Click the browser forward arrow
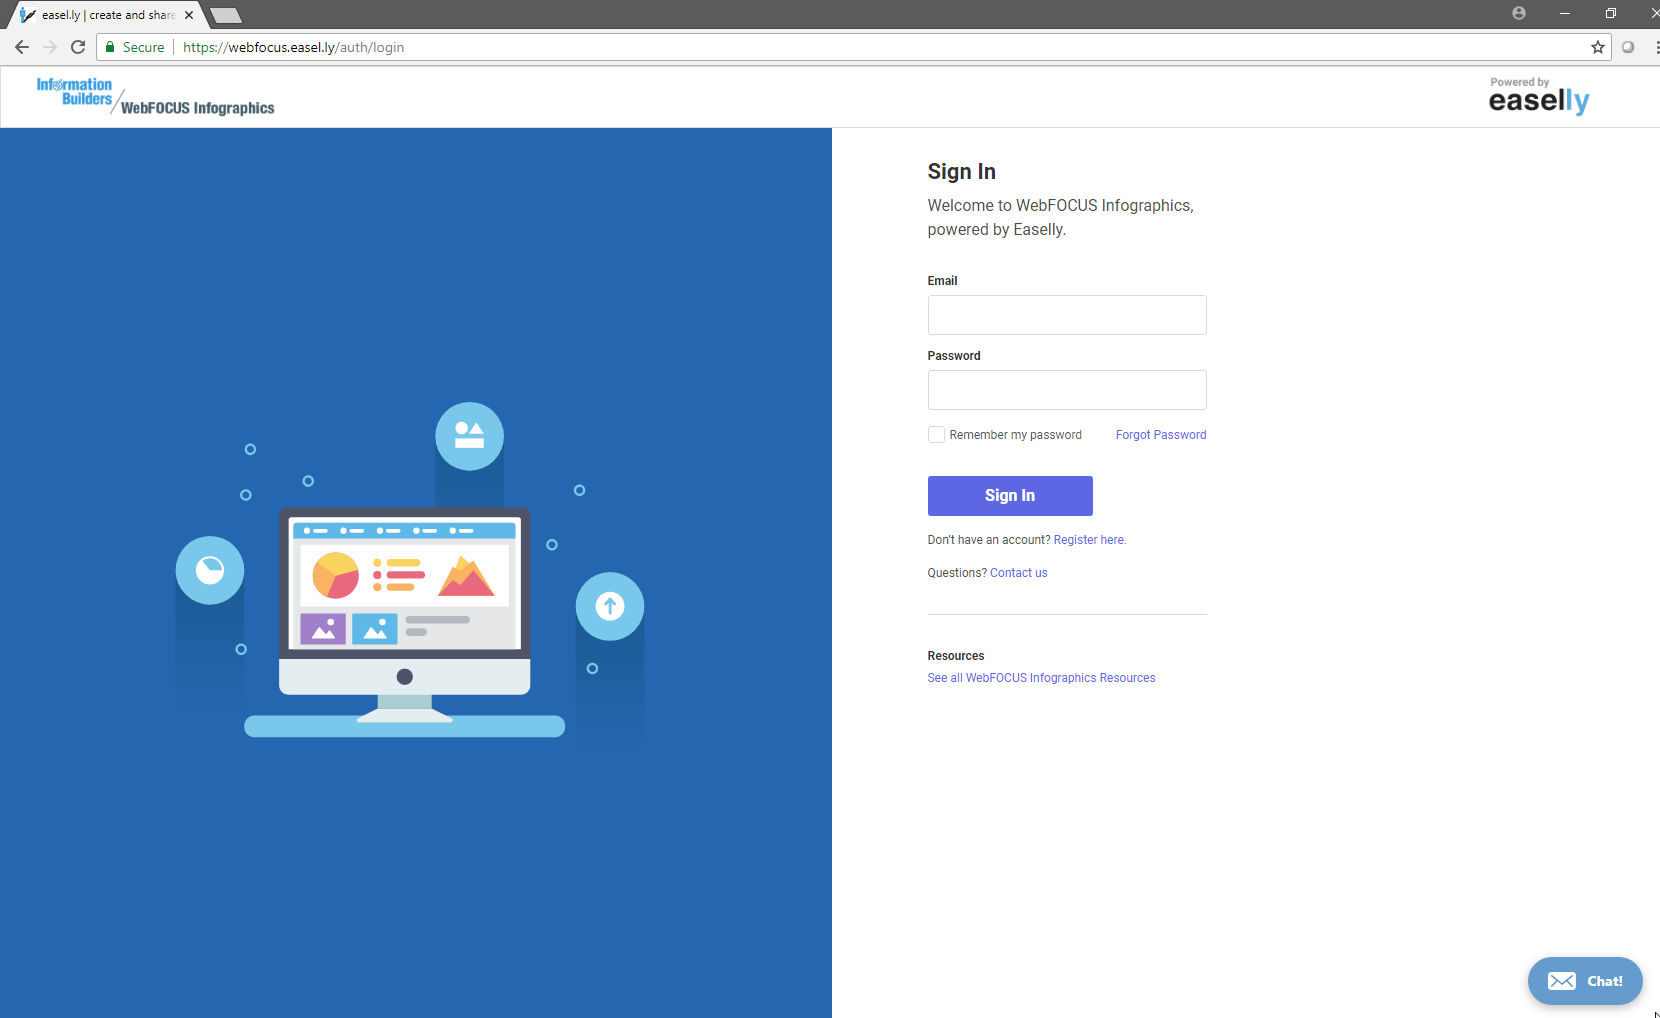 50,47
